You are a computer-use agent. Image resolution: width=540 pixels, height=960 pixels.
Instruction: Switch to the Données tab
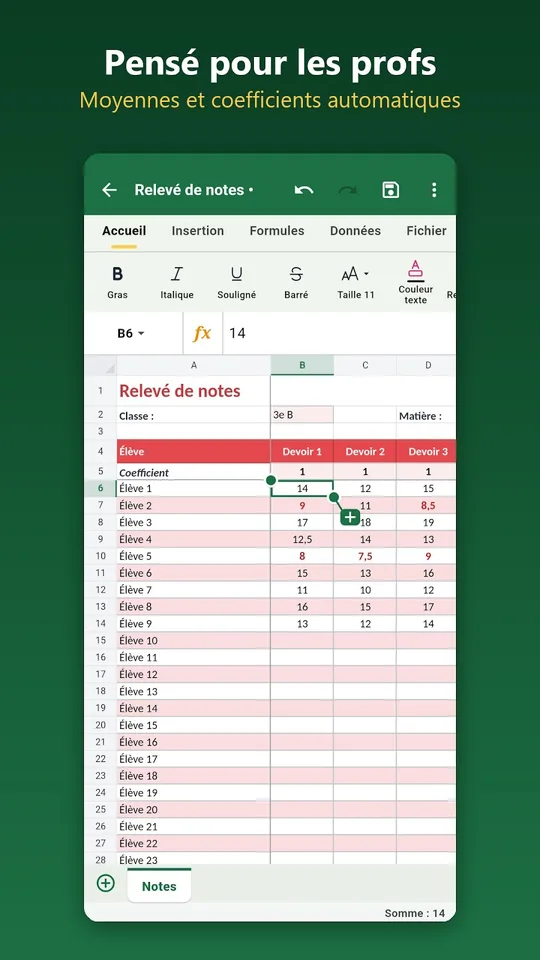[x=355, y=231]
